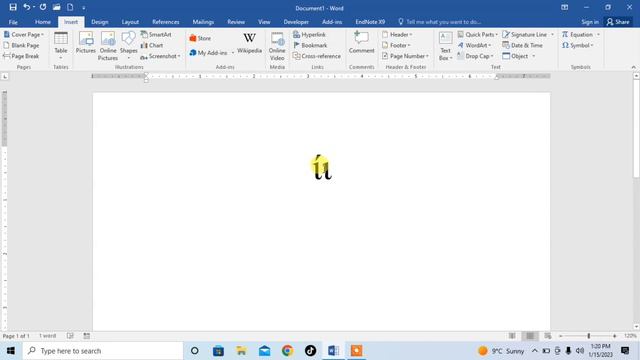This screenshot has height=360, width=640.
Task: Insert an Object
Action: pos(518,56)
